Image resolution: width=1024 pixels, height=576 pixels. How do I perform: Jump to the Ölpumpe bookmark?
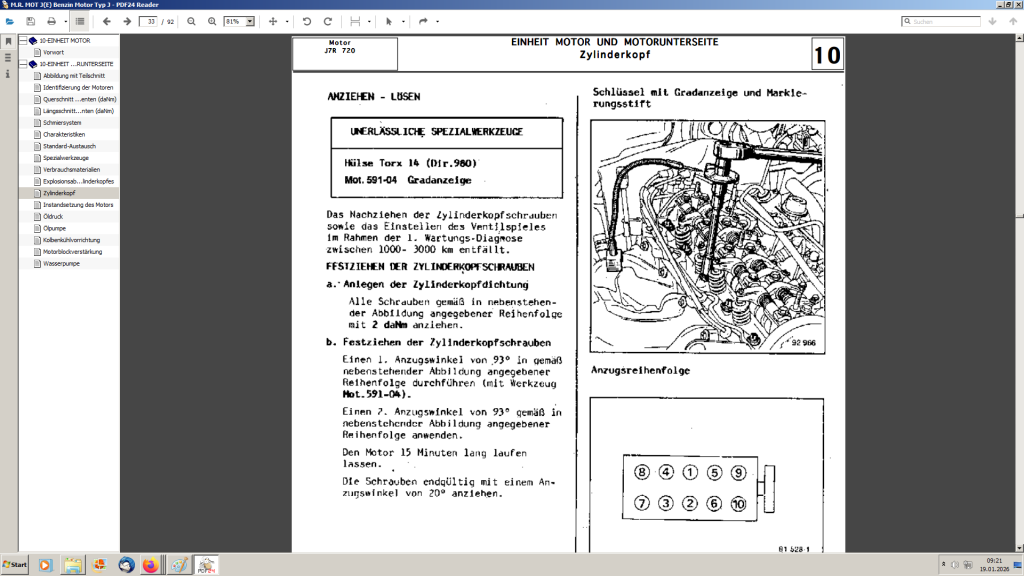[54, 228]
